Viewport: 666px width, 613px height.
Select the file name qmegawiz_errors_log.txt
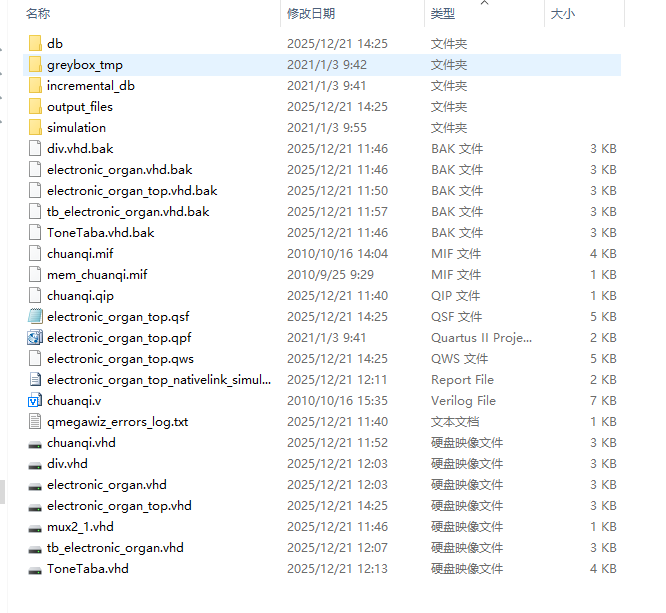coord(118,422)
